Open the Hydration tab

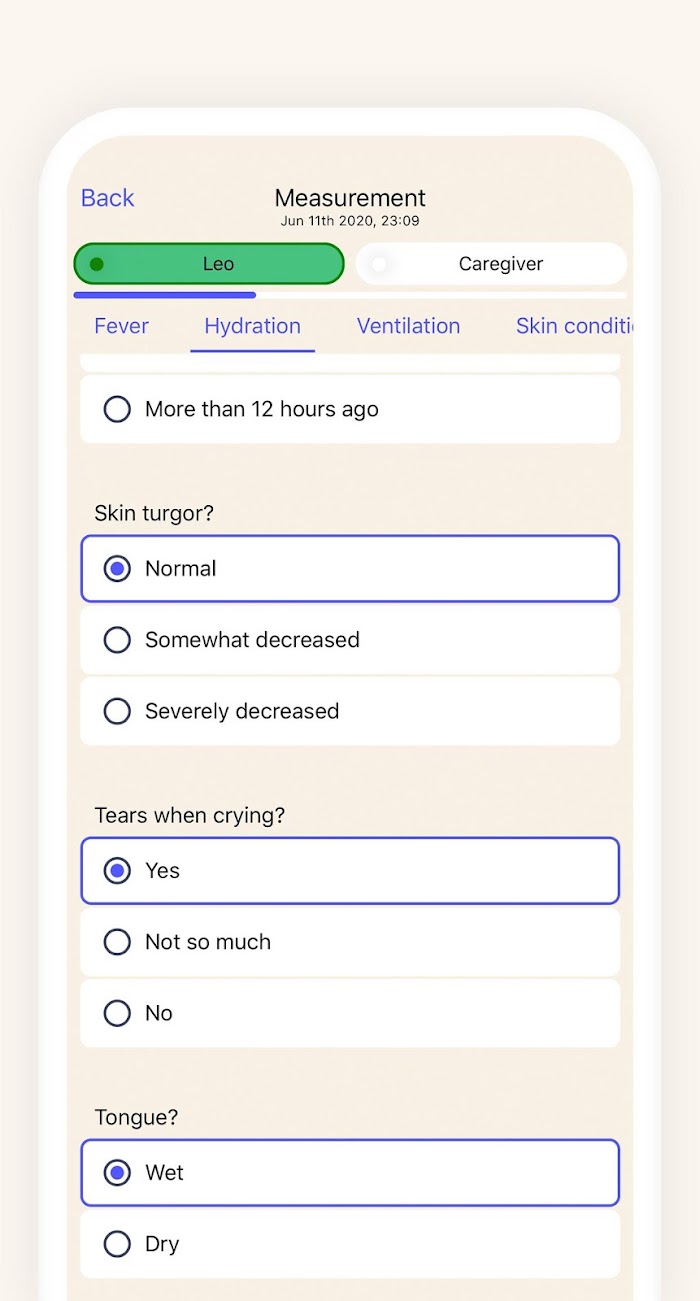coord(252,326)
